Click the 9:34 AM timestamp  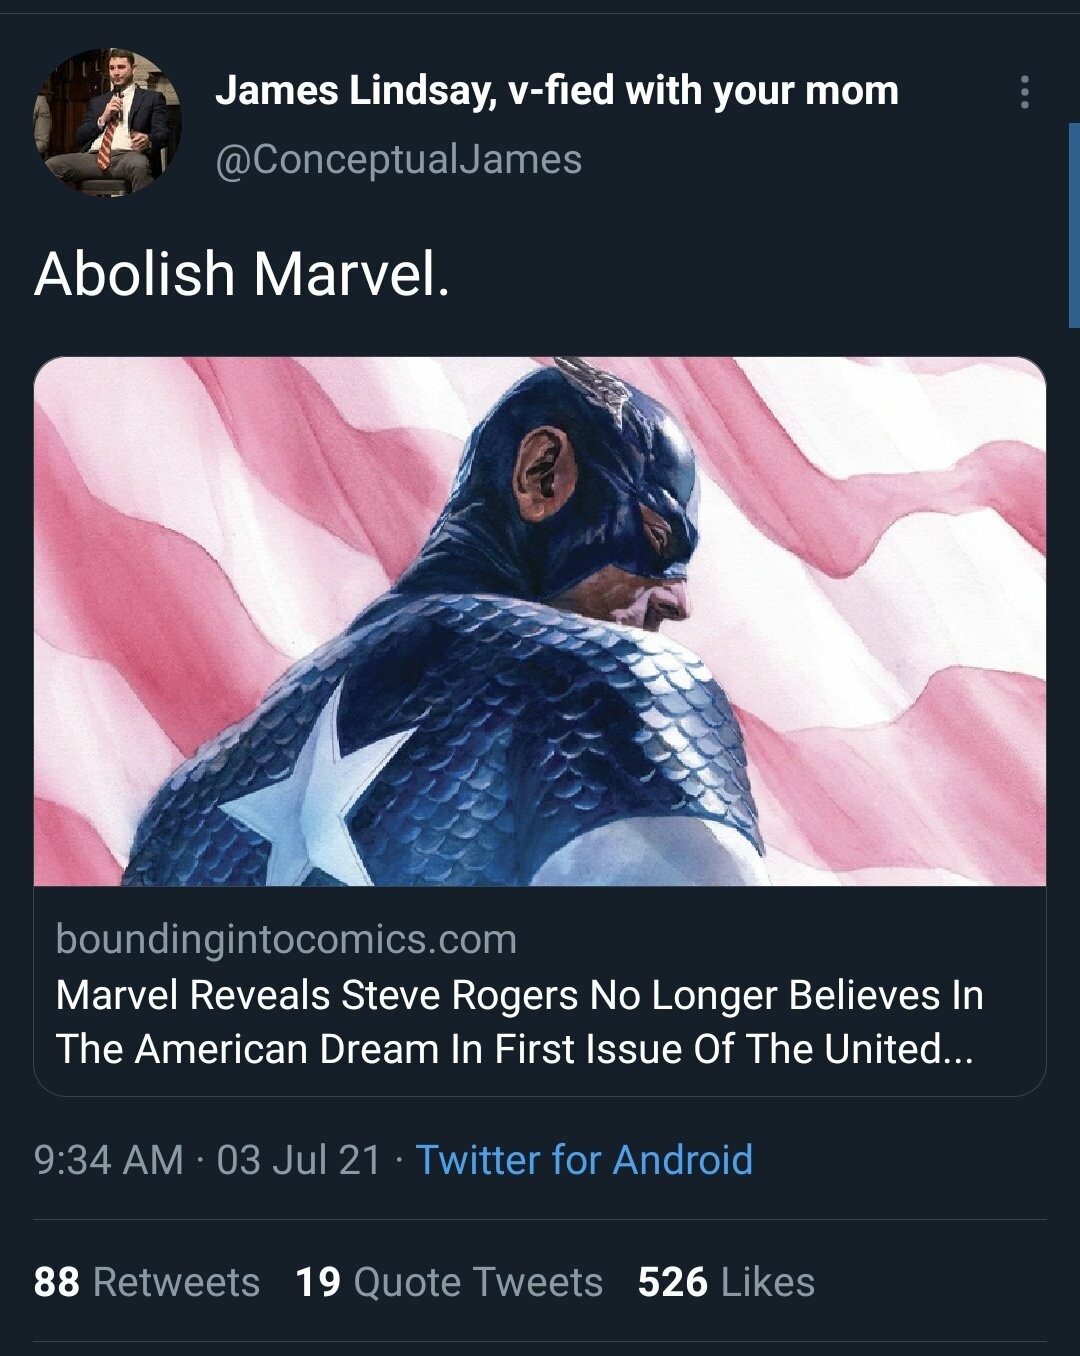pyautogui.click(x=108, y=1160)
